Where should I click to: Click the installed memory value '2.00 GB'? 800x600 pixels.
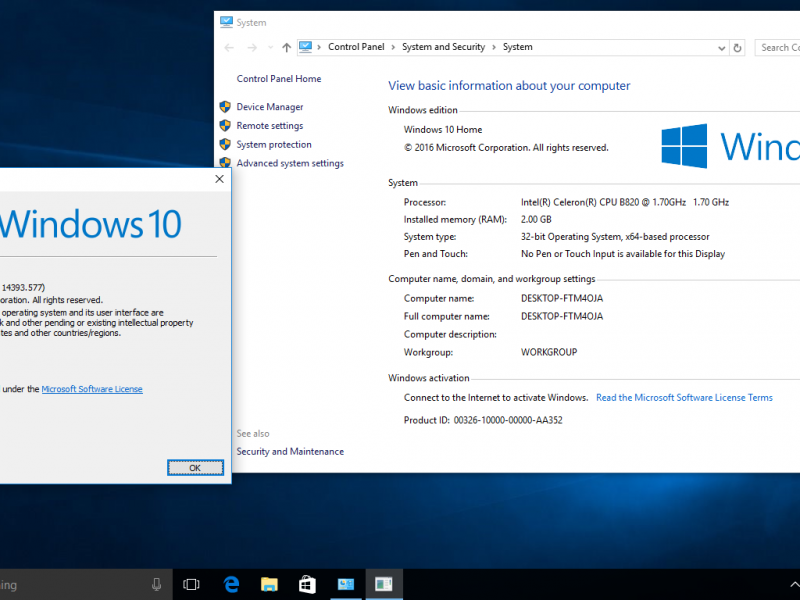point(536,219)
